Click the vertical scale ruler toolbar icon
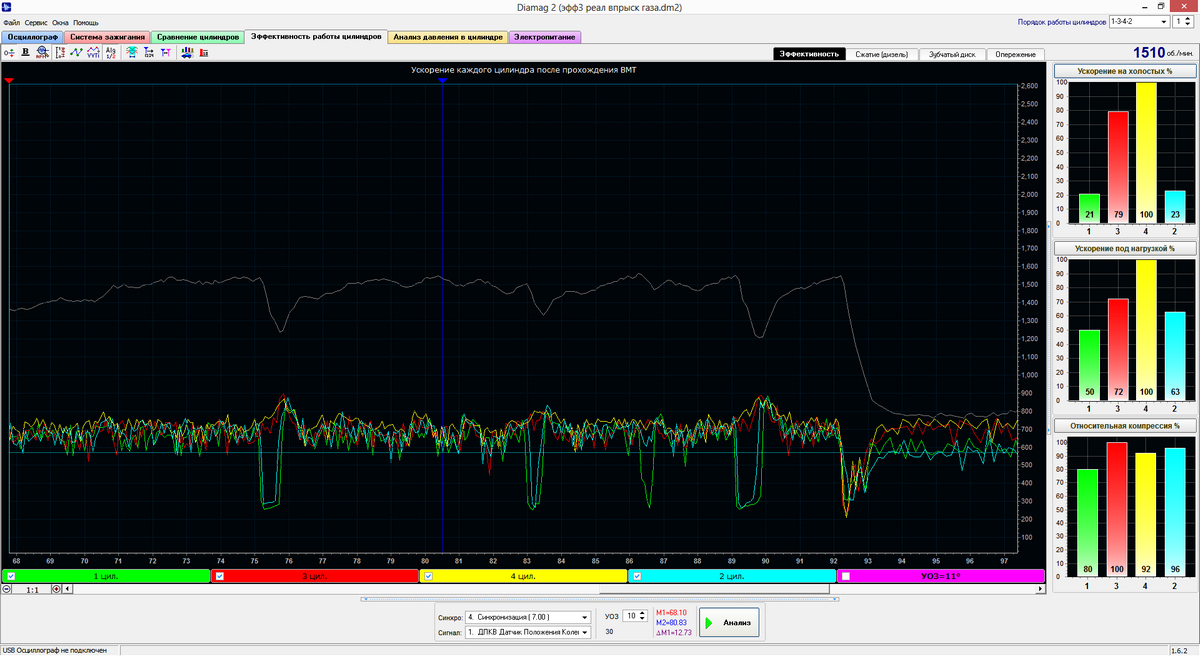This screenshot has width=1200, height=656. click(61, 53)
